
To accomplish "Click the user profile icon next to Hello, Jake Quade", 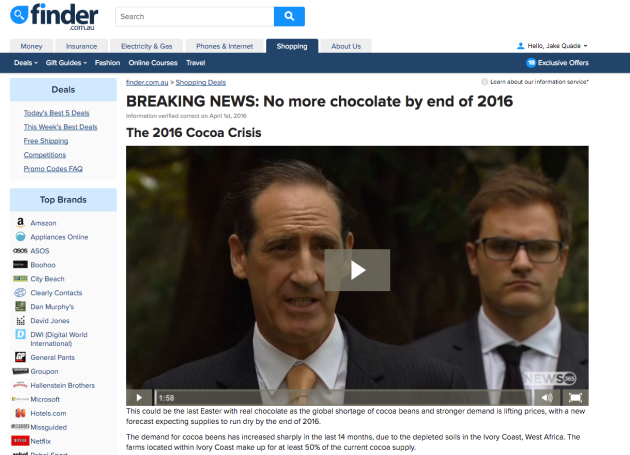I will tap(520, 46).
